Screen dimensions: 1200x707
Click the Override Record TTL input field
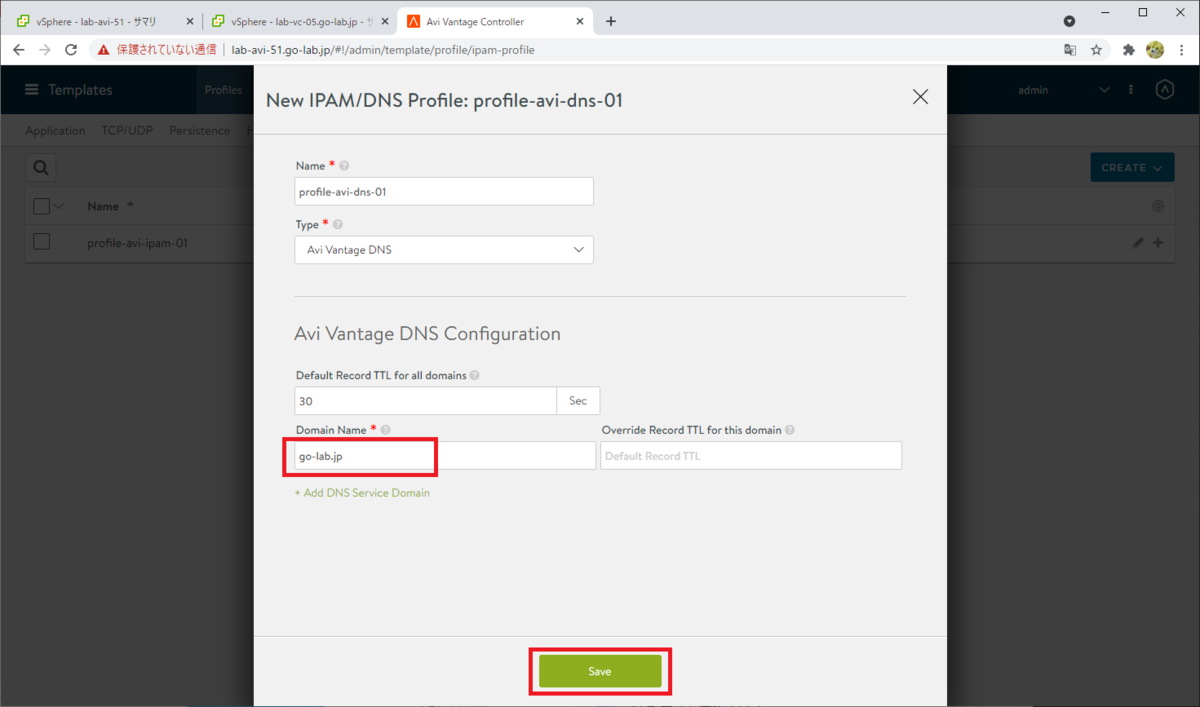click(x=751, y=456)
